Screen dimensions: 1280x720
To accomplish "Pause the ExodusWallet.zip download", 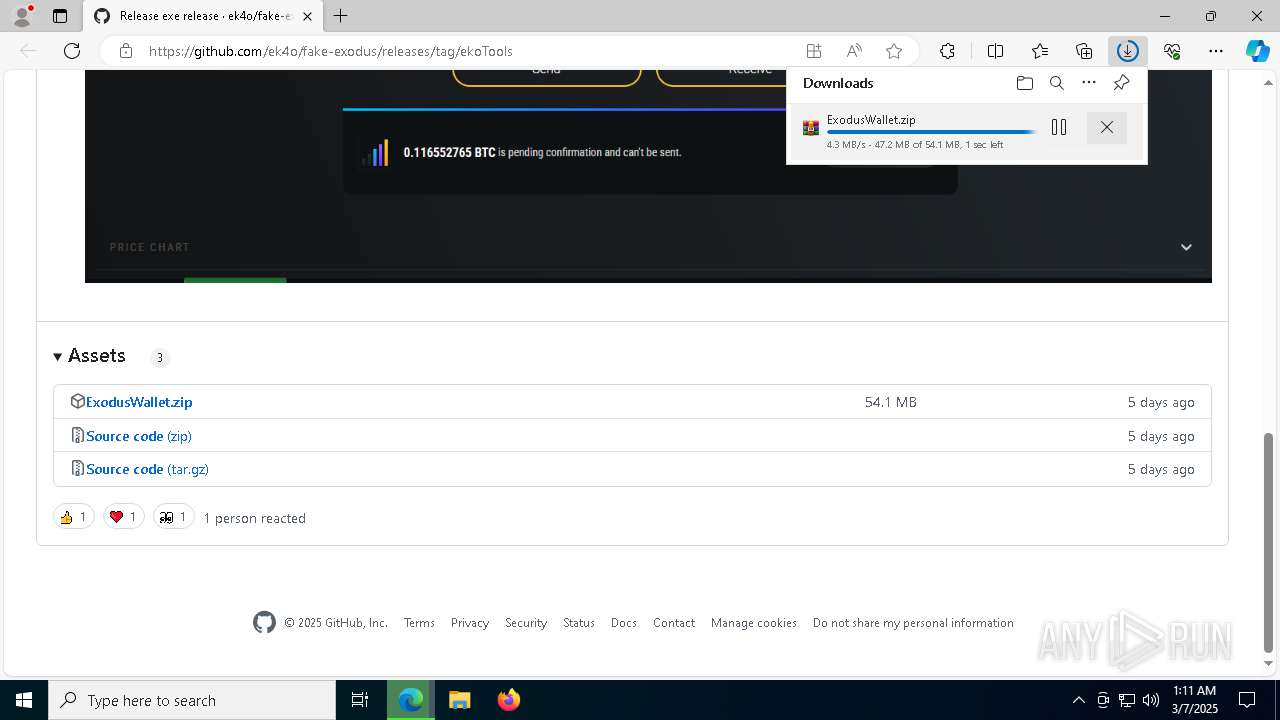I will pos(1059,127).
